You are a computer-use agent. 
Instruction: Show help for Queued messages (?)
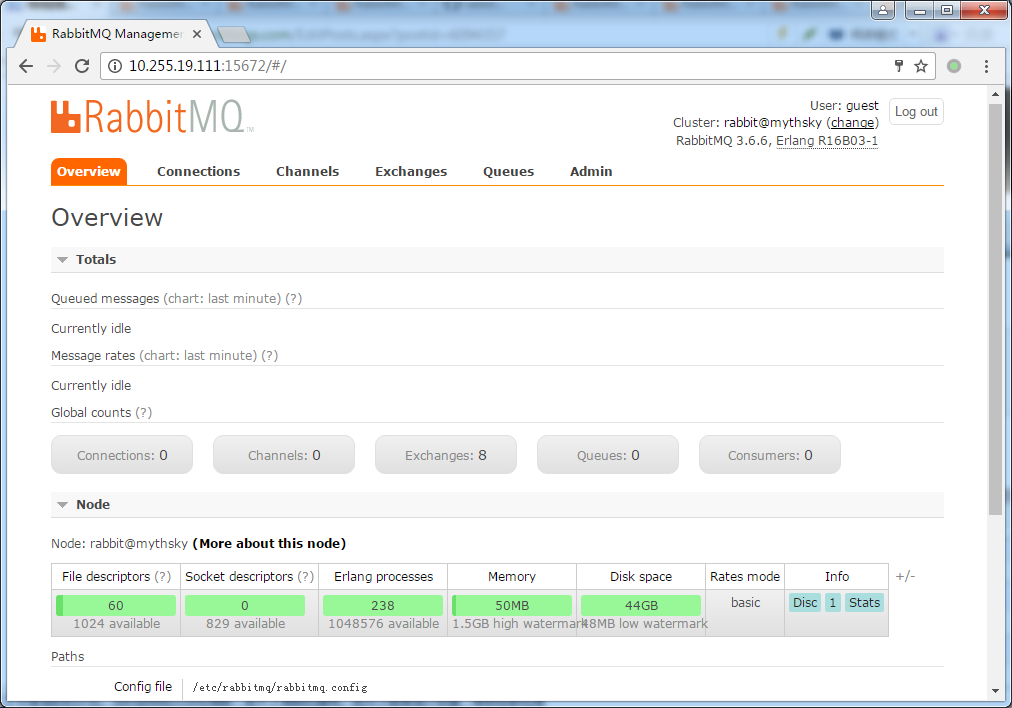click(x=294, y=299)
